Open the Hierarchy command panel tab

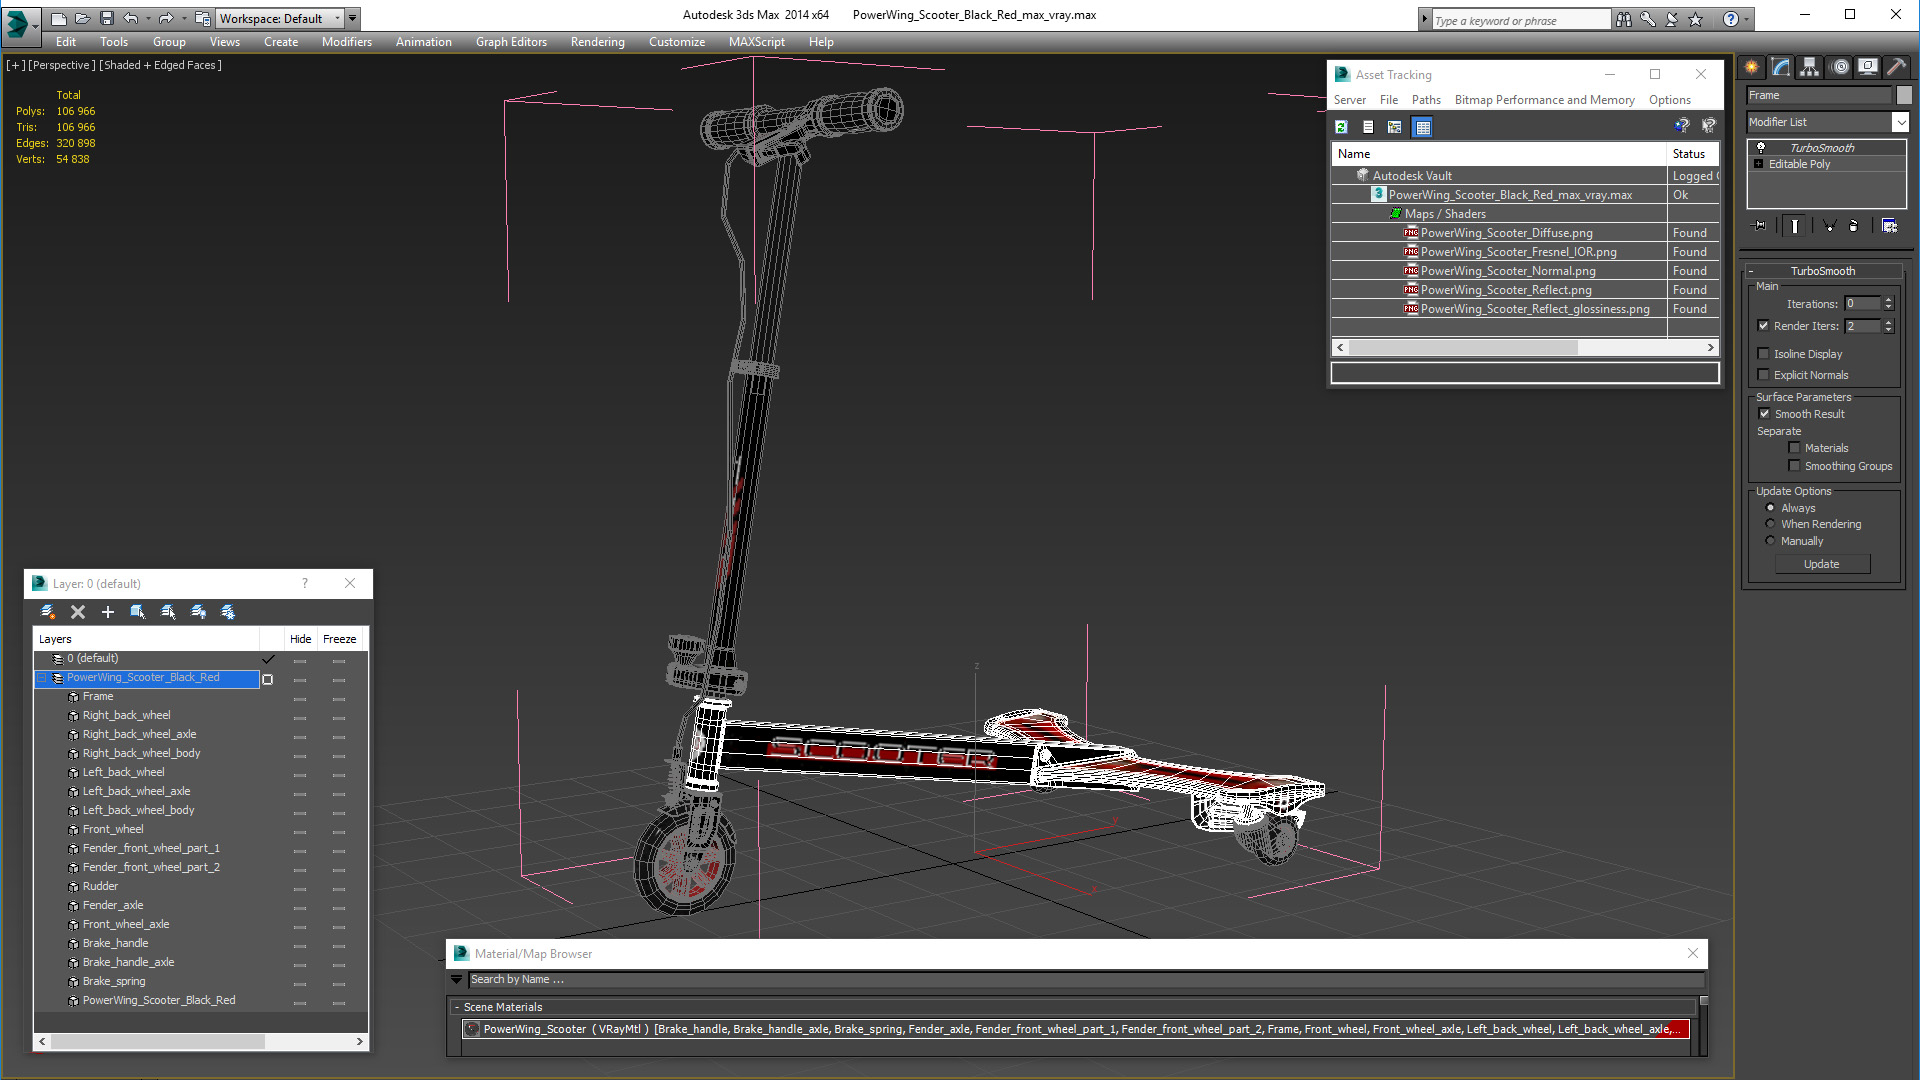(x=1810, y=67)
